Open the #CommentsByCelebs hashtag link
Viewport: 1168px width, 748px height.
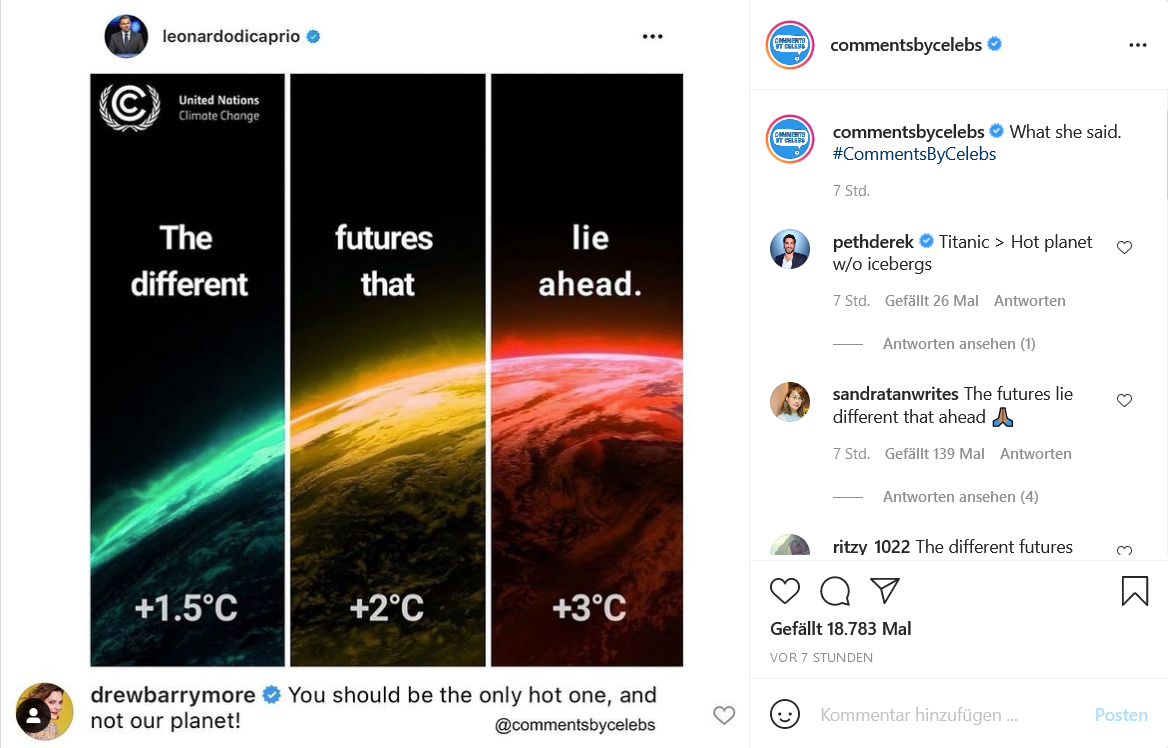(x=914, y=154)
